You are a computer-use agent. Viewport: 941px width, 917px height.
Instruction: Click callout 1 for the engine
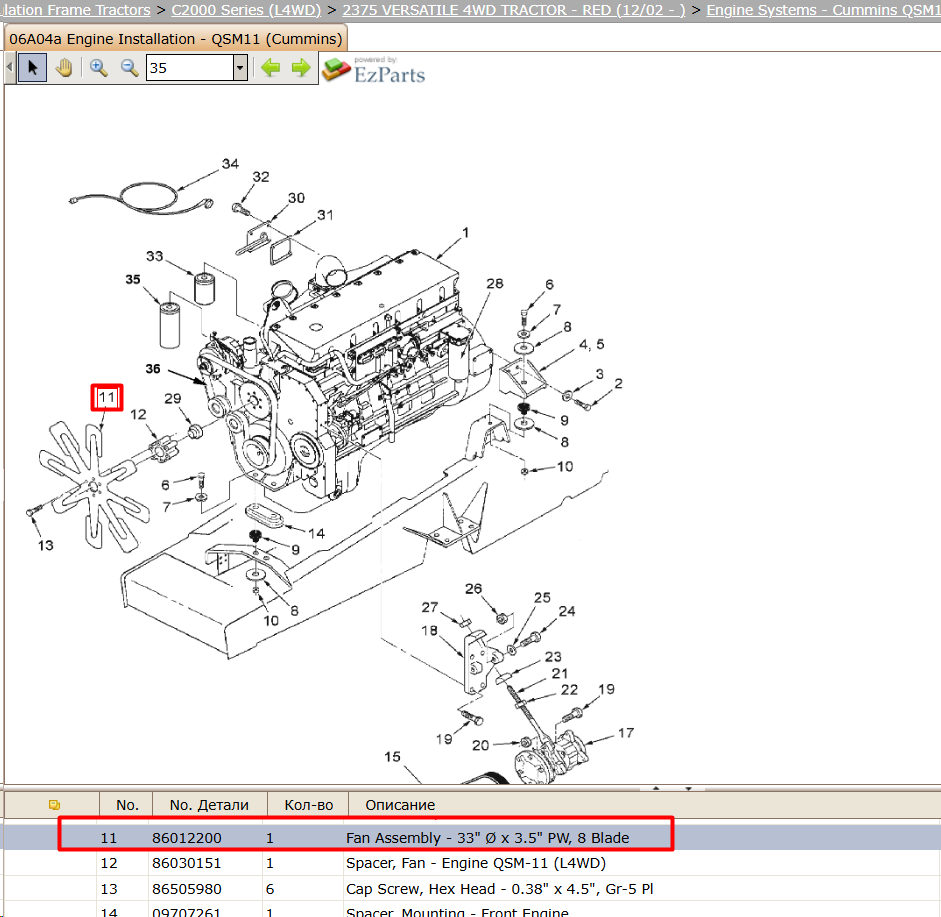click(x=466, y=233)
